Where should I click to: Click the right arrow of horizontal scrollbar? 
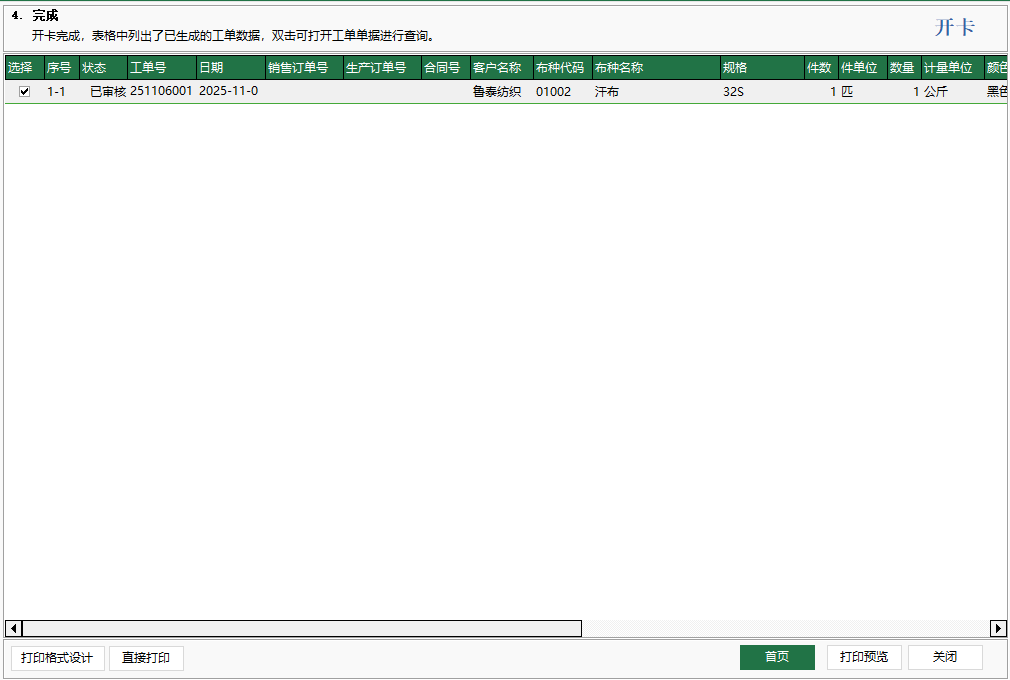pyautogui.click(x=999, y=628)
